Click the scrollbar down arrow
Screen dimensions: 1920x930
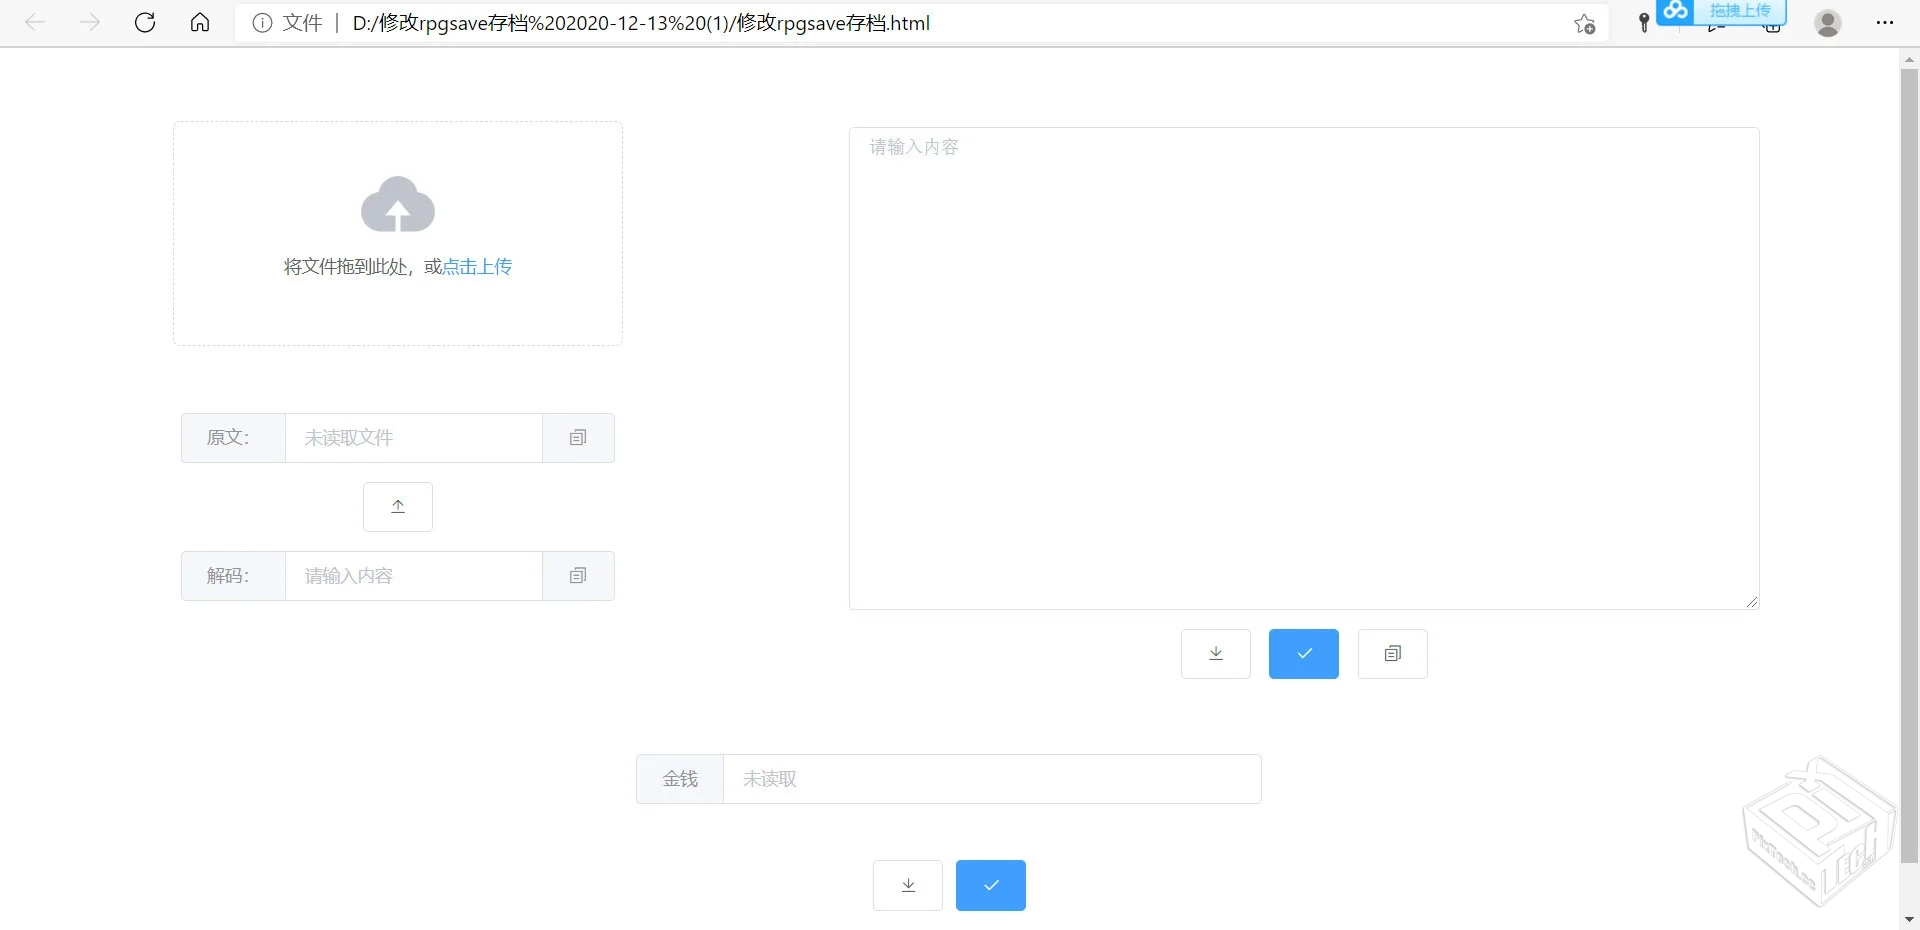[x=1909, y=919]
